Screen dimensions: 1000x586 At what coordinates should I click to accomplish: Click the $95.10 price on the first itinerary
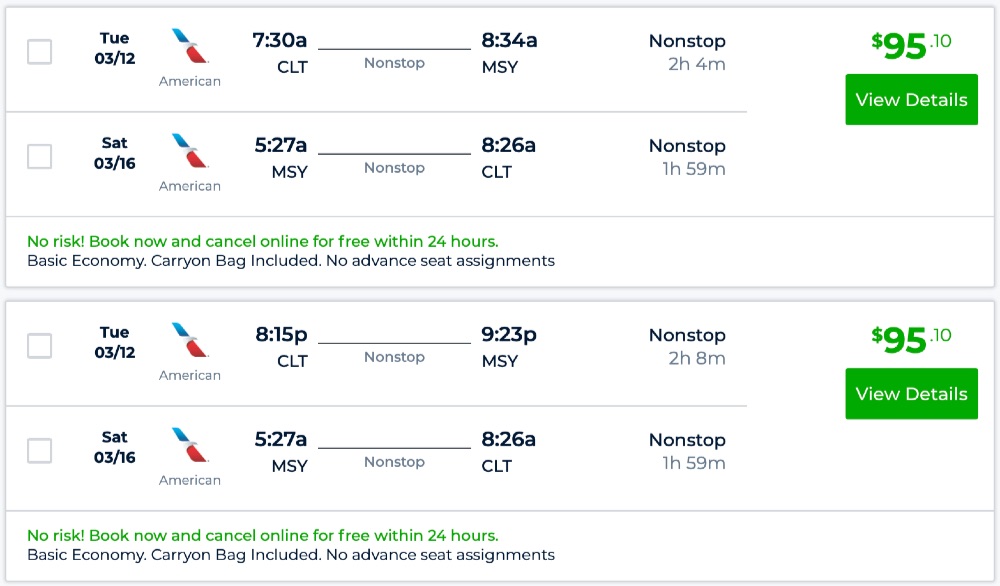(x=911, y=45)
